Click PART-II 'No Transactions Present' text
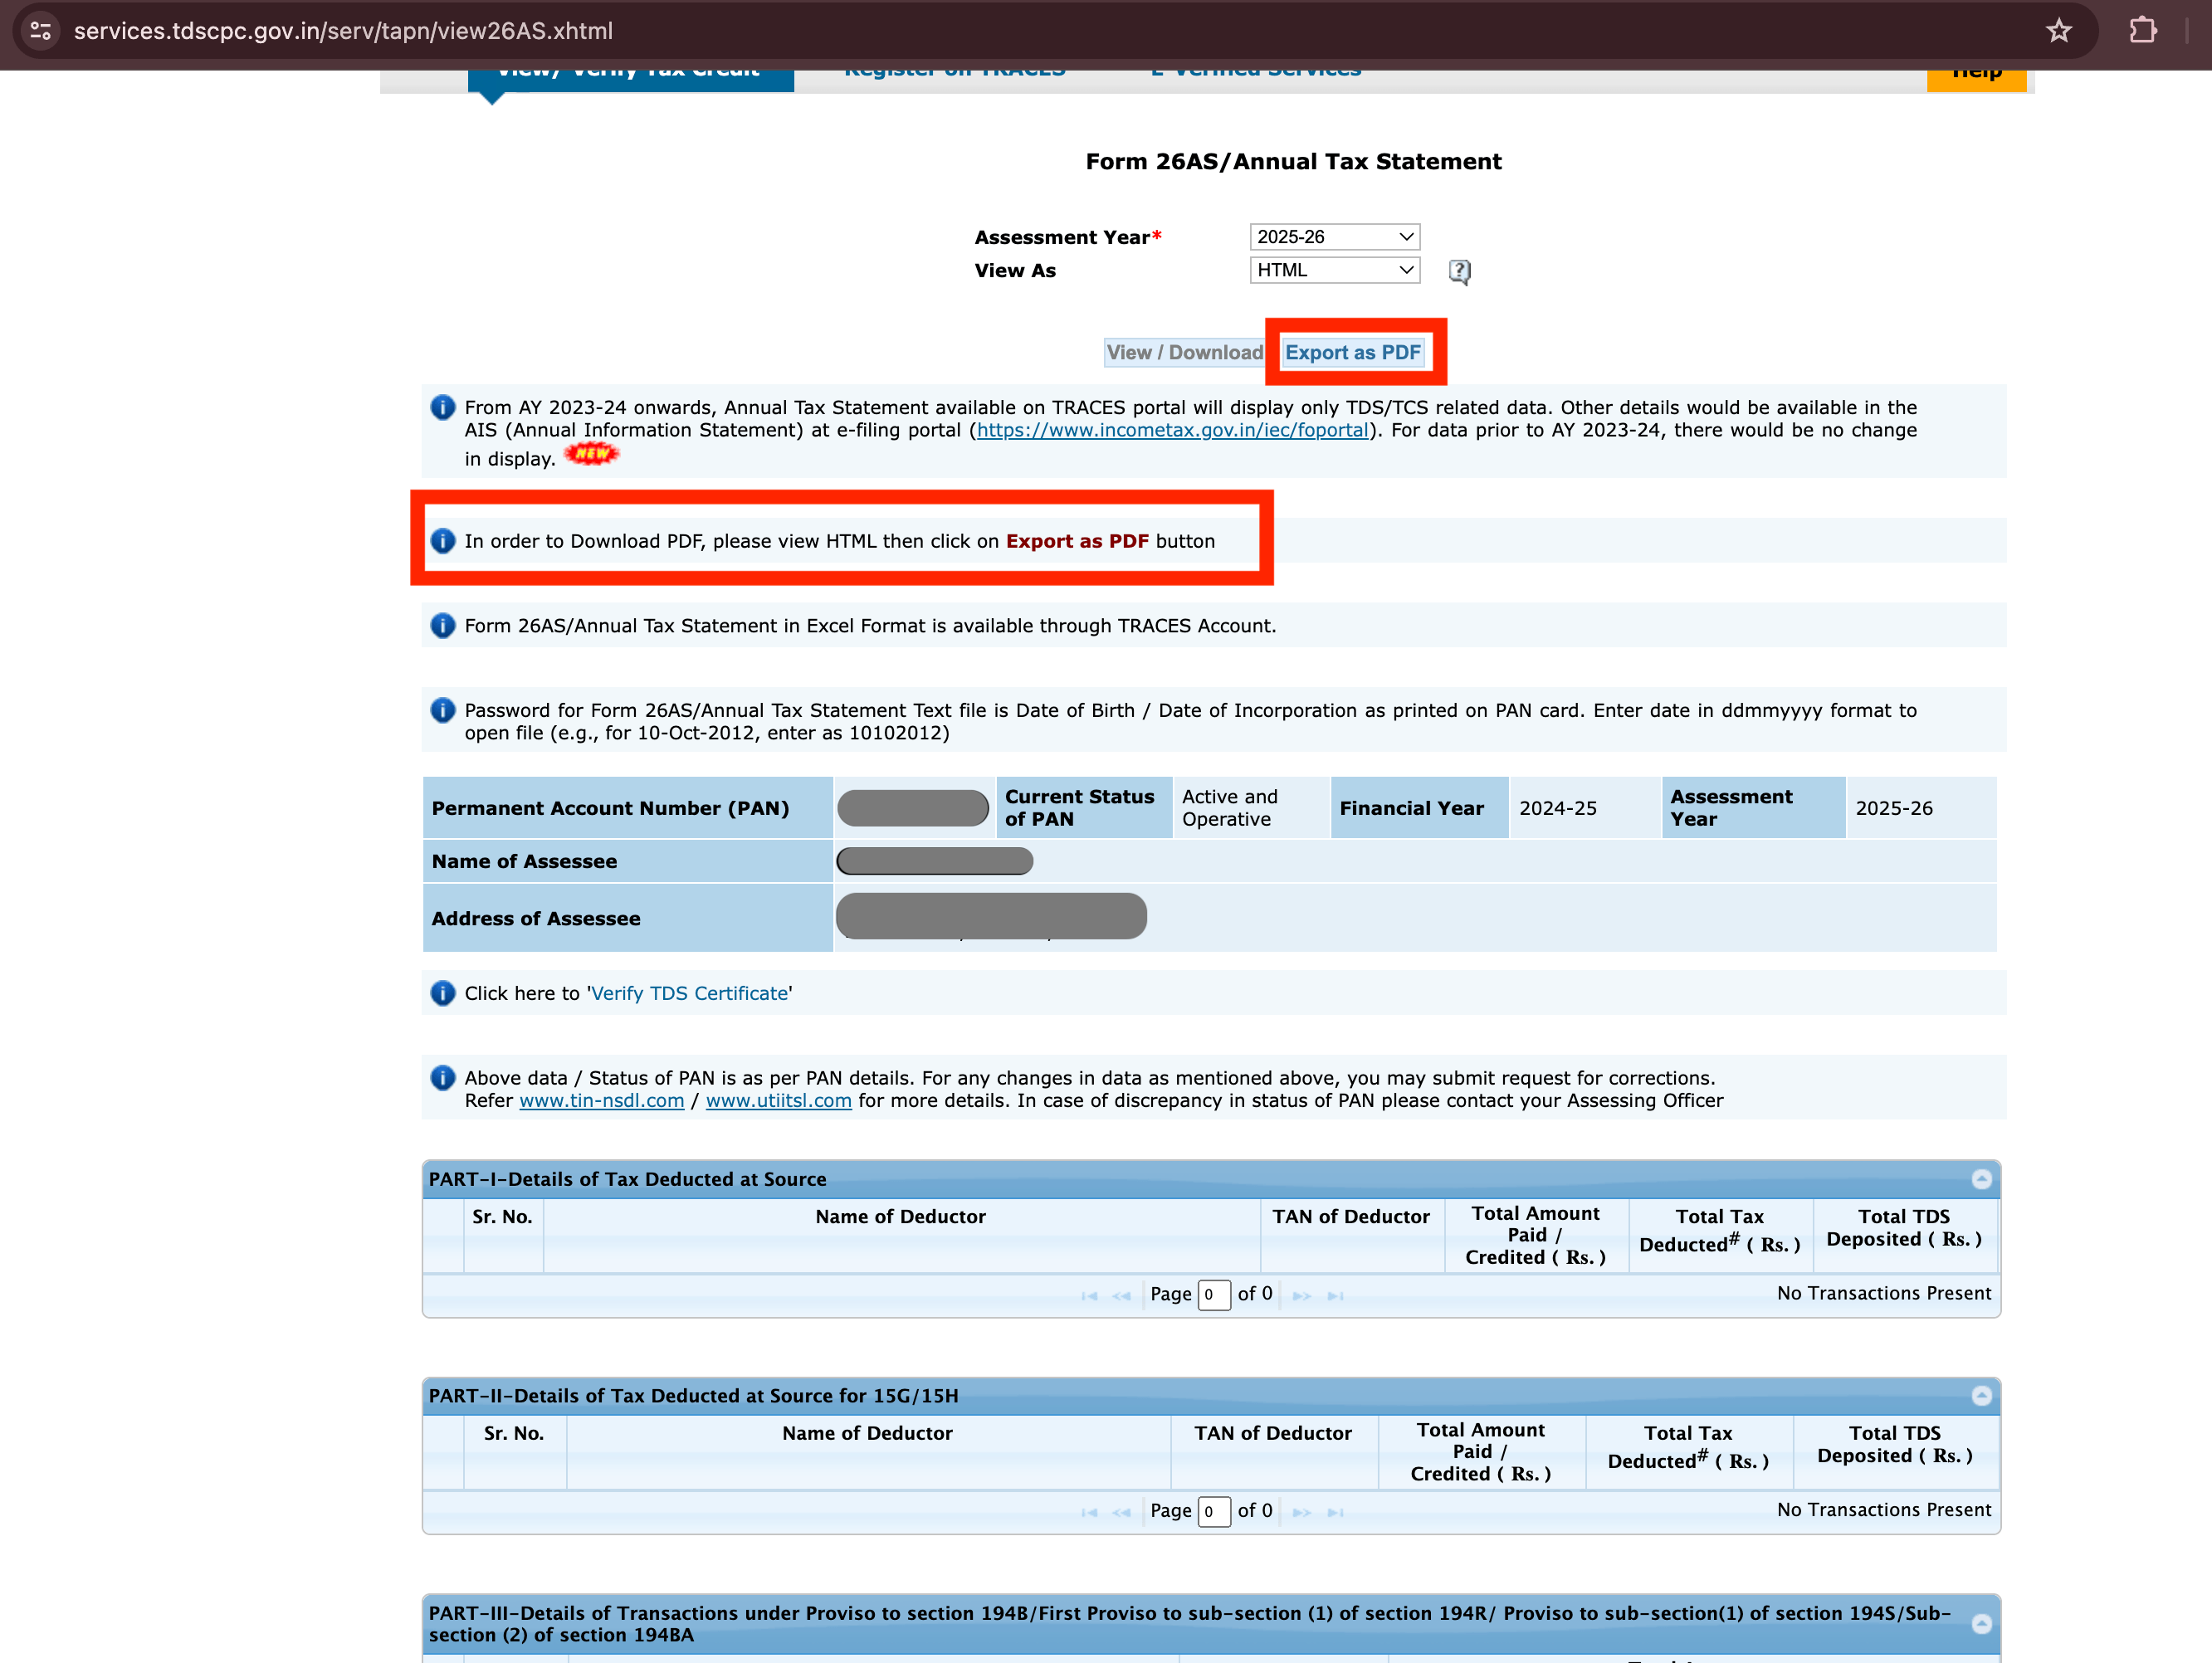 click(1883, 1510)
